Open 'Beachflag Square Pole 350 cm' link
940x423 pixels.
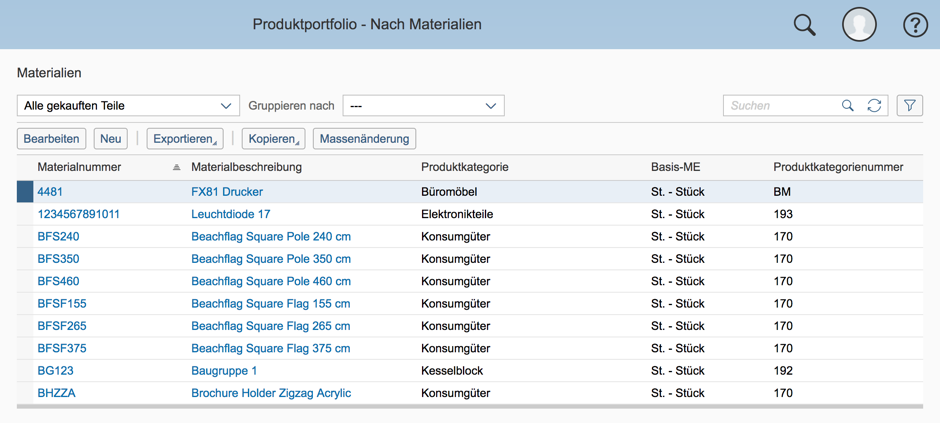tap(271, 259)
